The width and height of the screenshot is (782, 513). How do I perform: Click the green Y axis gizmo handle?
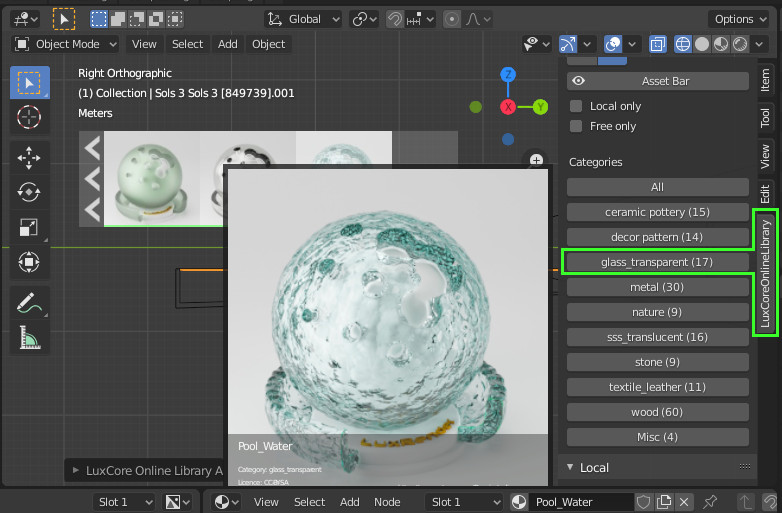[x=540, y=106]
